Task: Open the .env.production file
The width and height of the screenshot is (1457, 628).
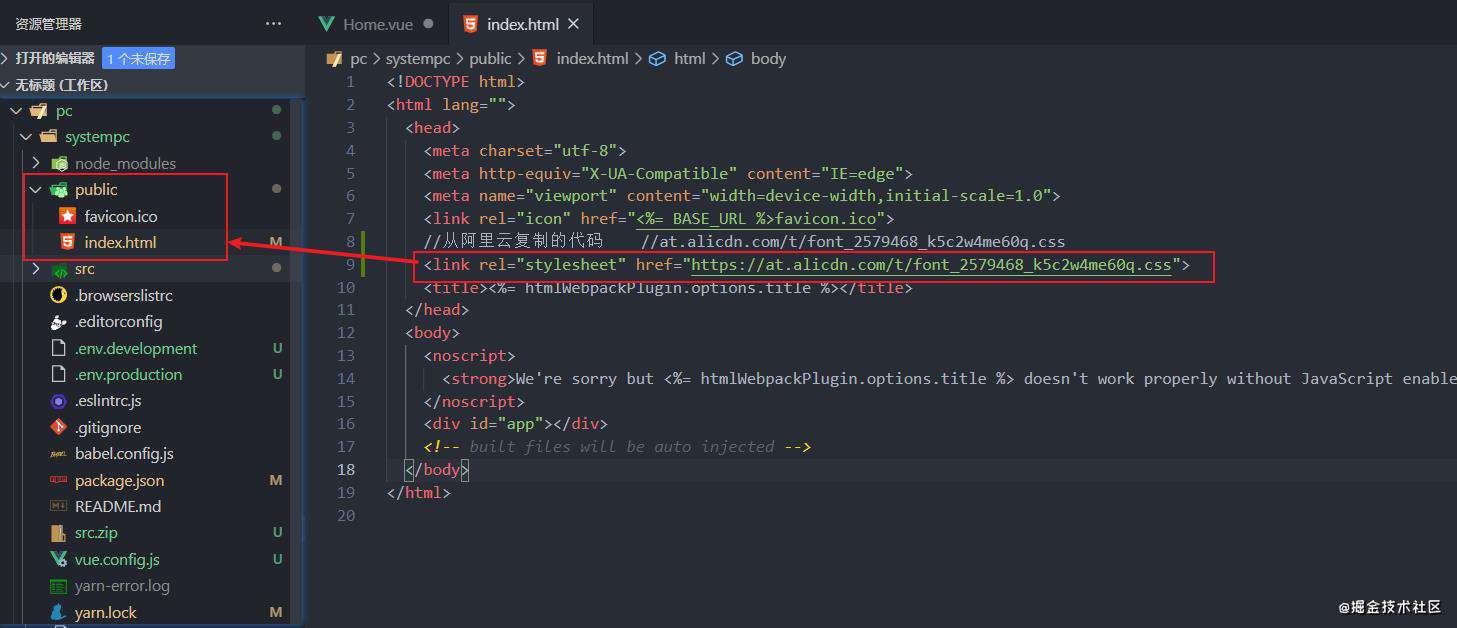Action: (x=128, y=374)
